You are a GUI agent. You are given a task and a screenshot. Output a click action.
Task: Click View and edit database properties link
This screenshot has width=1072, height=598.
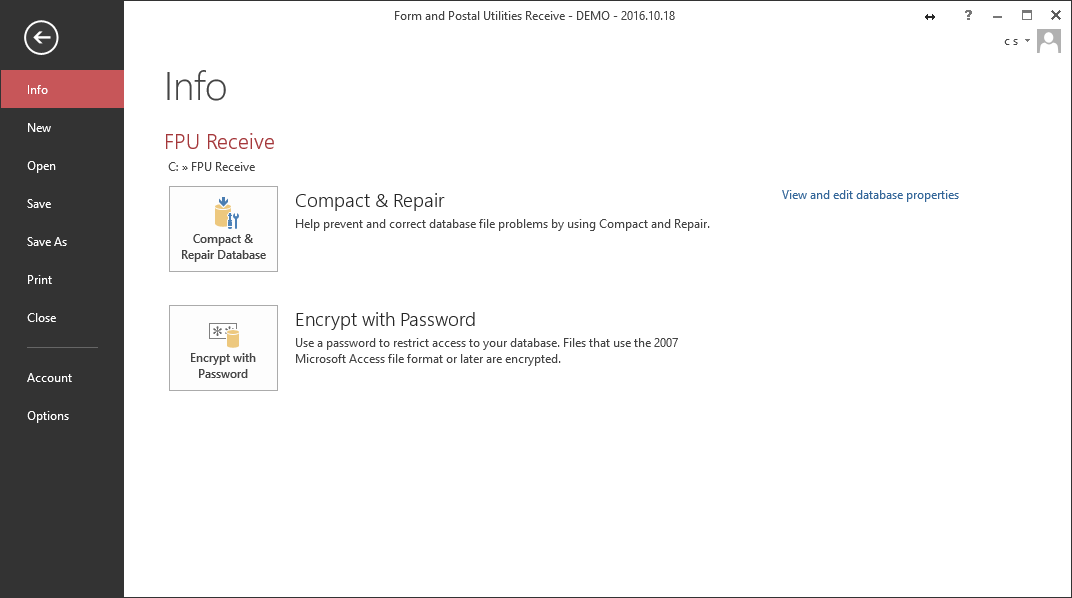pyautogui.click(x=870, y=195)
